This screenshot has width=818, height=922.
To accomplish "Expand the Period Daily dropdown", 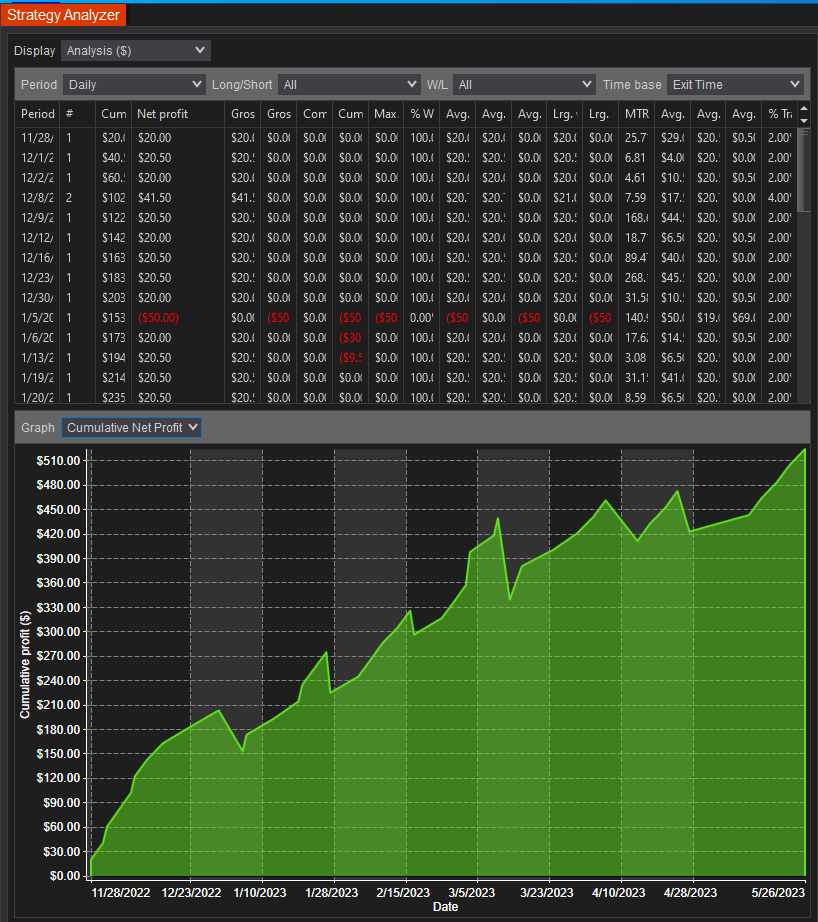I will click(x=133, y=85).
